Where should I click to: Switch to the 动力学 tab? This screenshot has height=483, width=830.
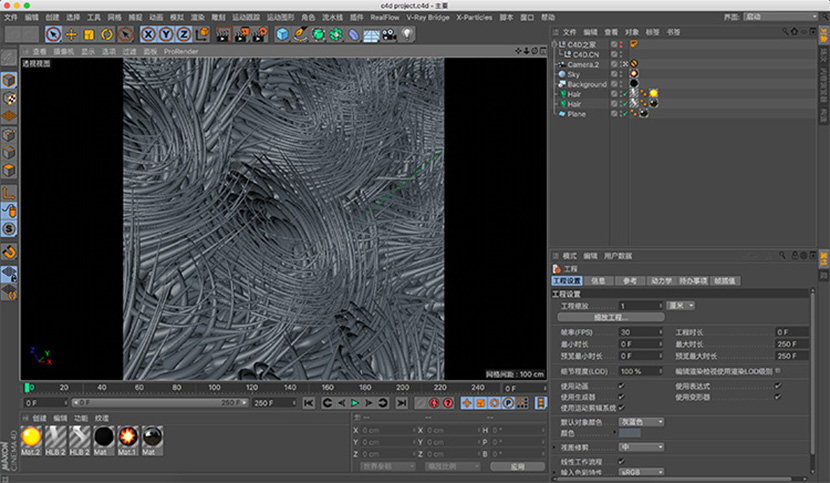coord(661,281)
